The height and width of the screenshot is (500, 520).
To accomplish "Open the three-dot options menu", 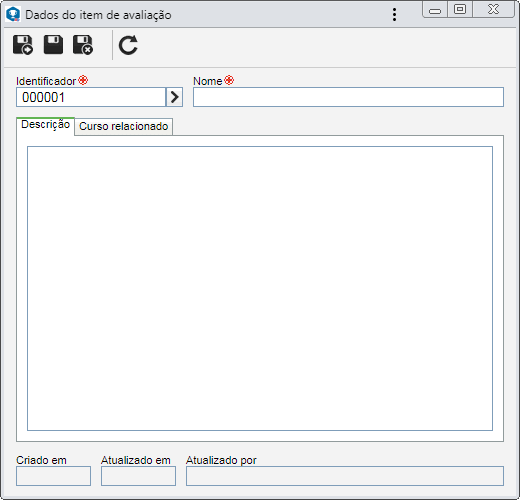I will tap(394, 15).
